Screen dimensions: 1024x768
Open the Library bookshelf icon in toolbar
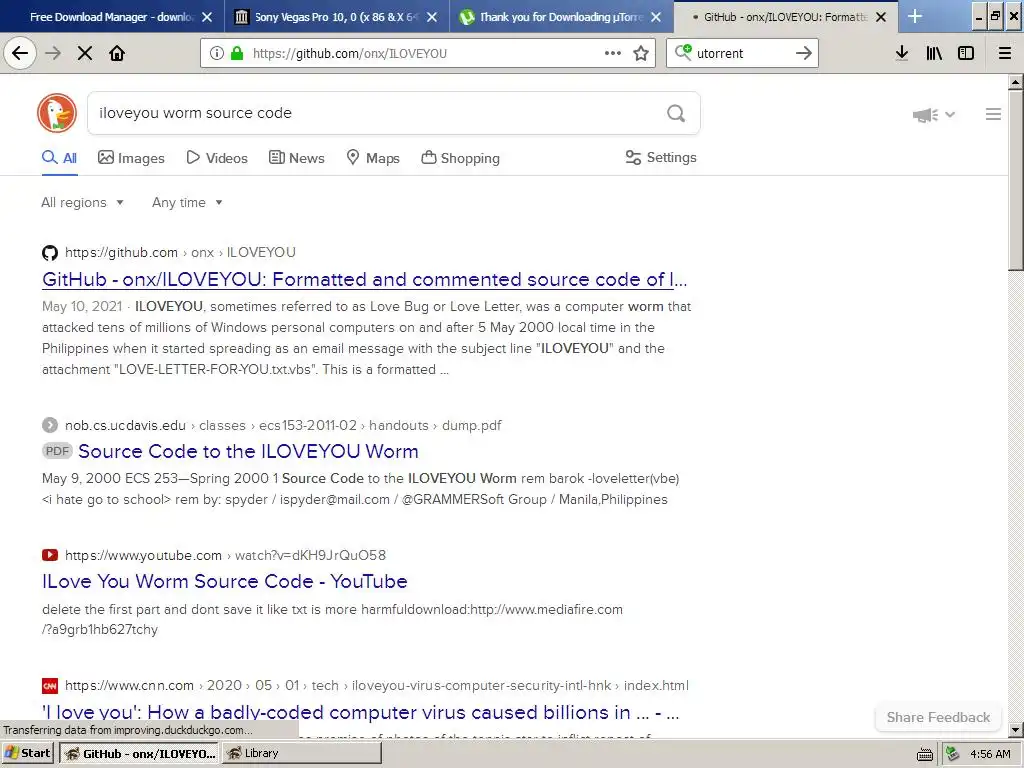(934, 54)
